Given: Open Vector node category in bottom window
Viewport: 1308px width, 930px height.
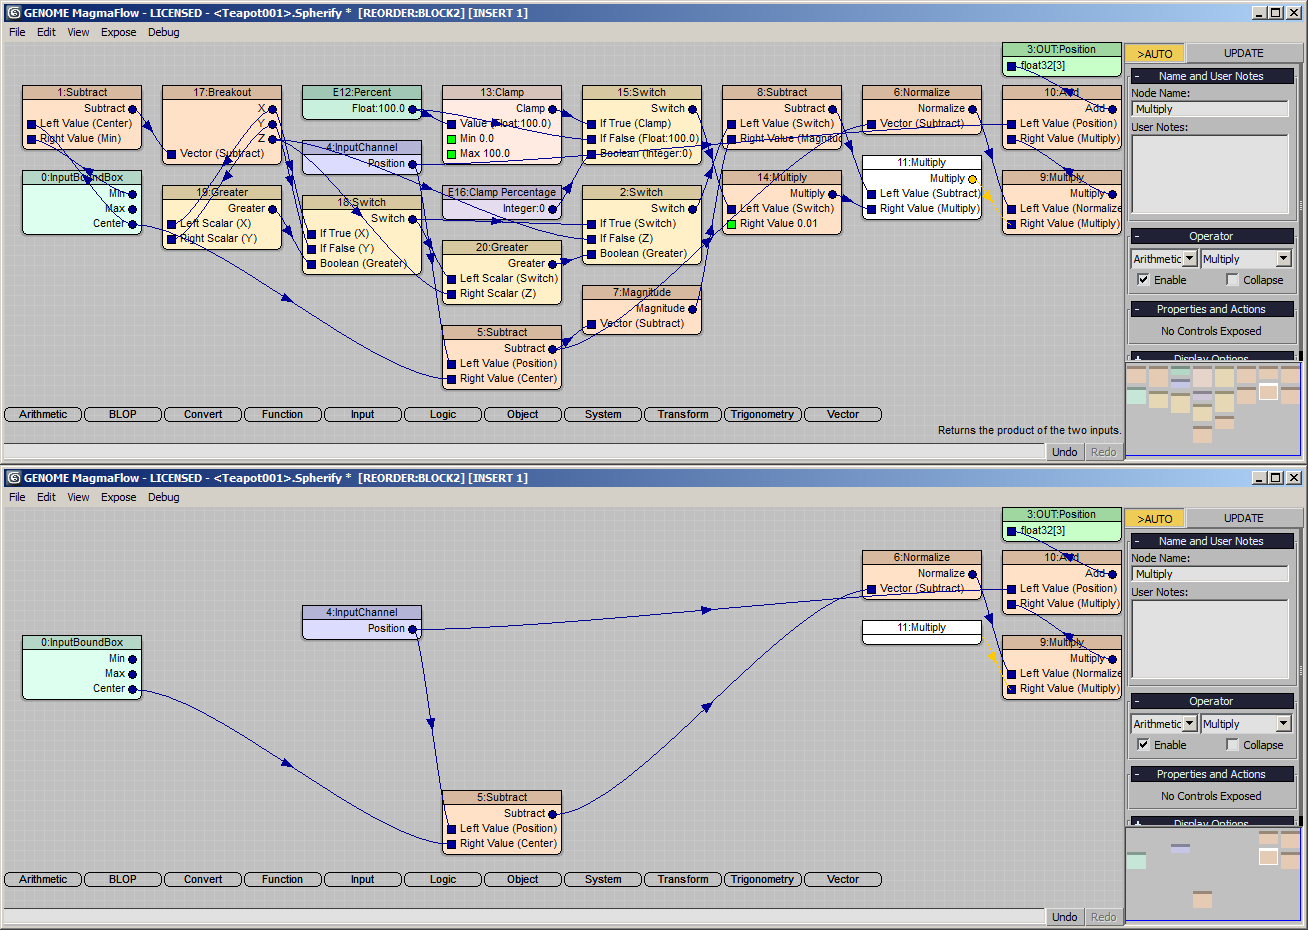Looking at the screenshot, I should click(843, 879).
